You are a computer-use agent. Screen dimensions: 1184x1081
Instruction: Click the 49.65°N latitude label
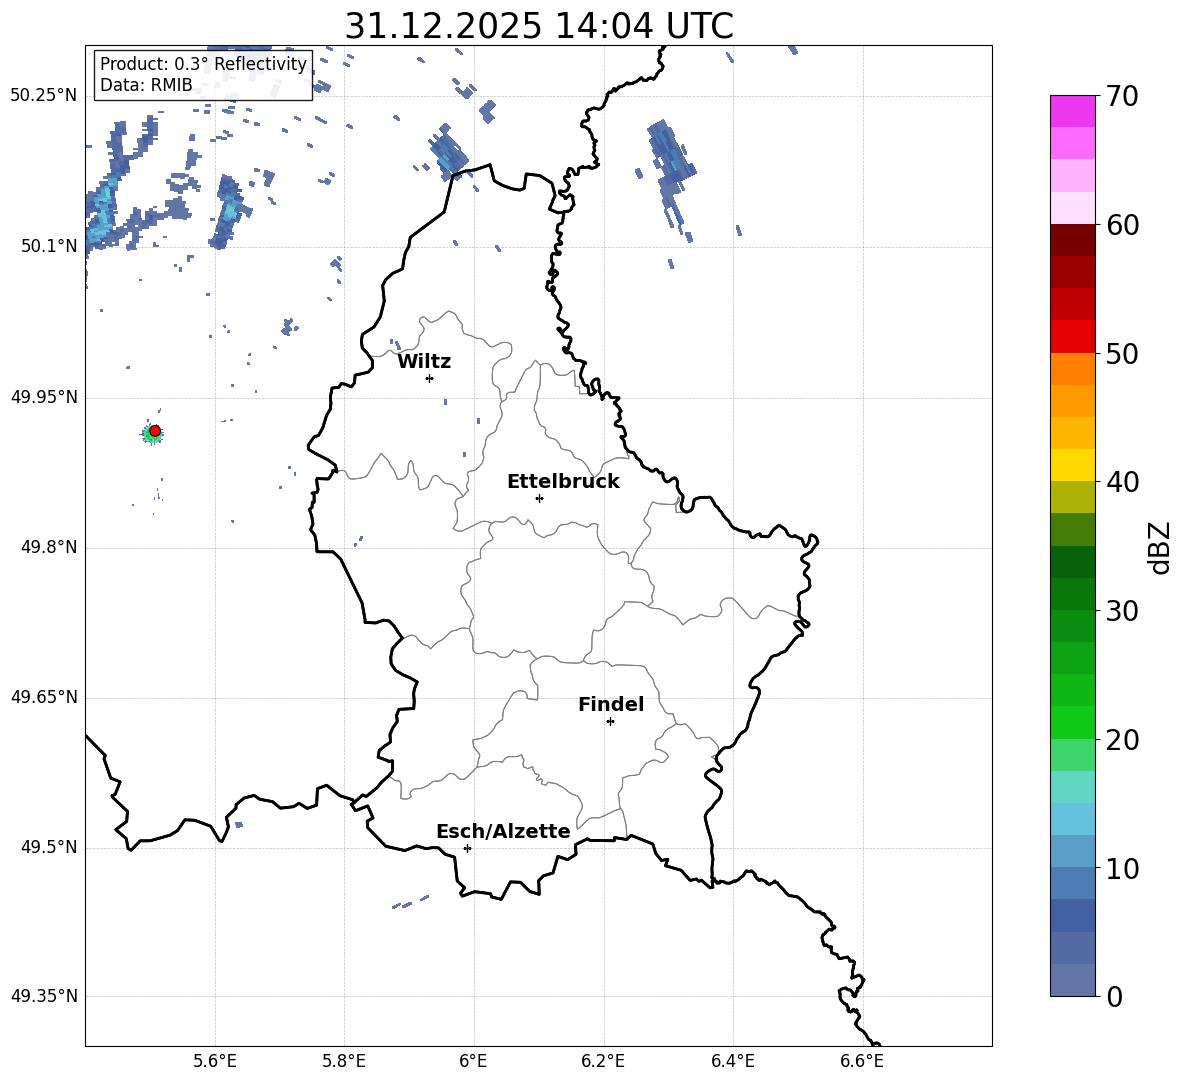[44, 697]
